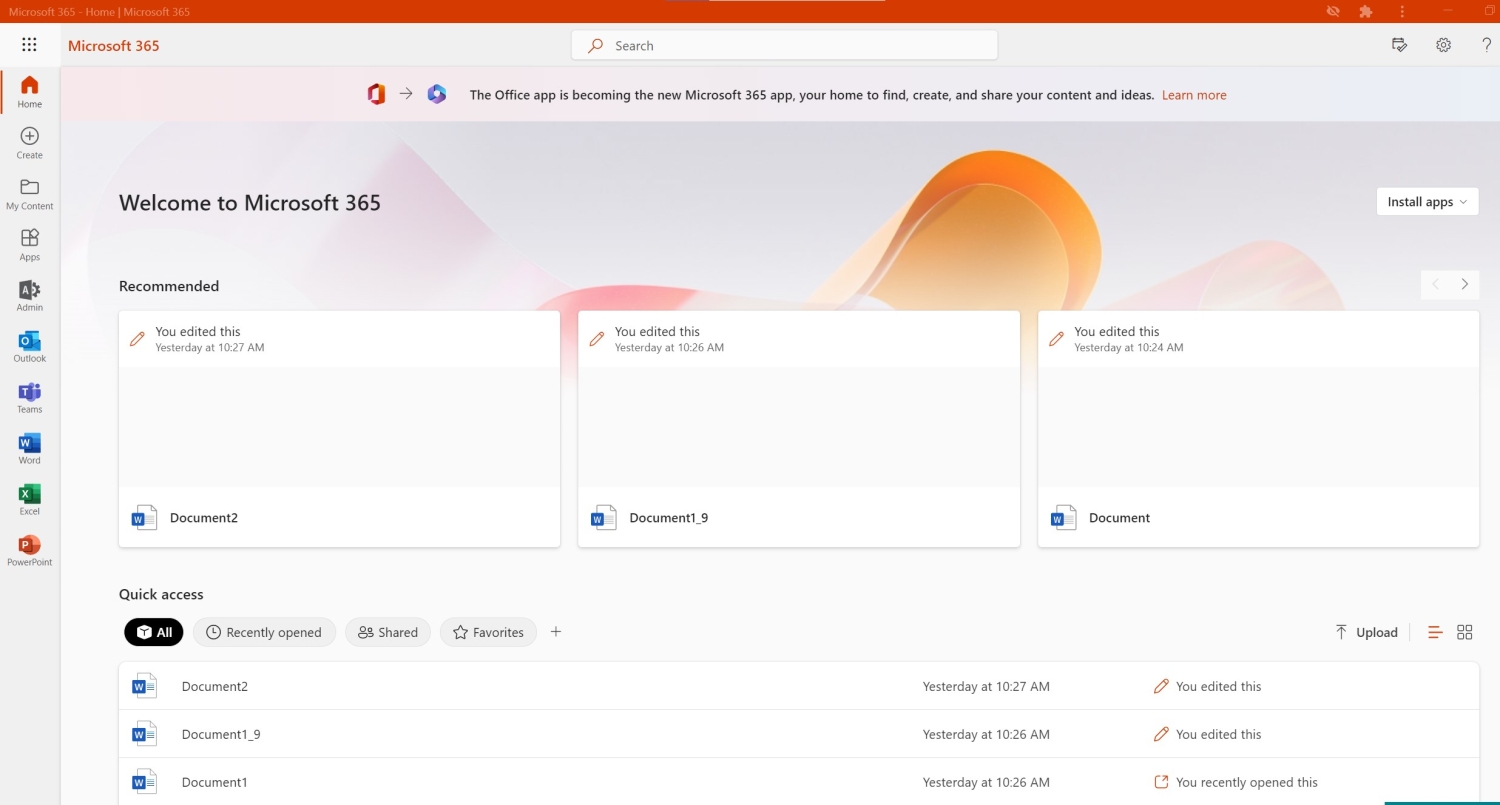Click the Word icon on Document1_9 card
Screen dimensions: 1500x805
click(604, 518)
